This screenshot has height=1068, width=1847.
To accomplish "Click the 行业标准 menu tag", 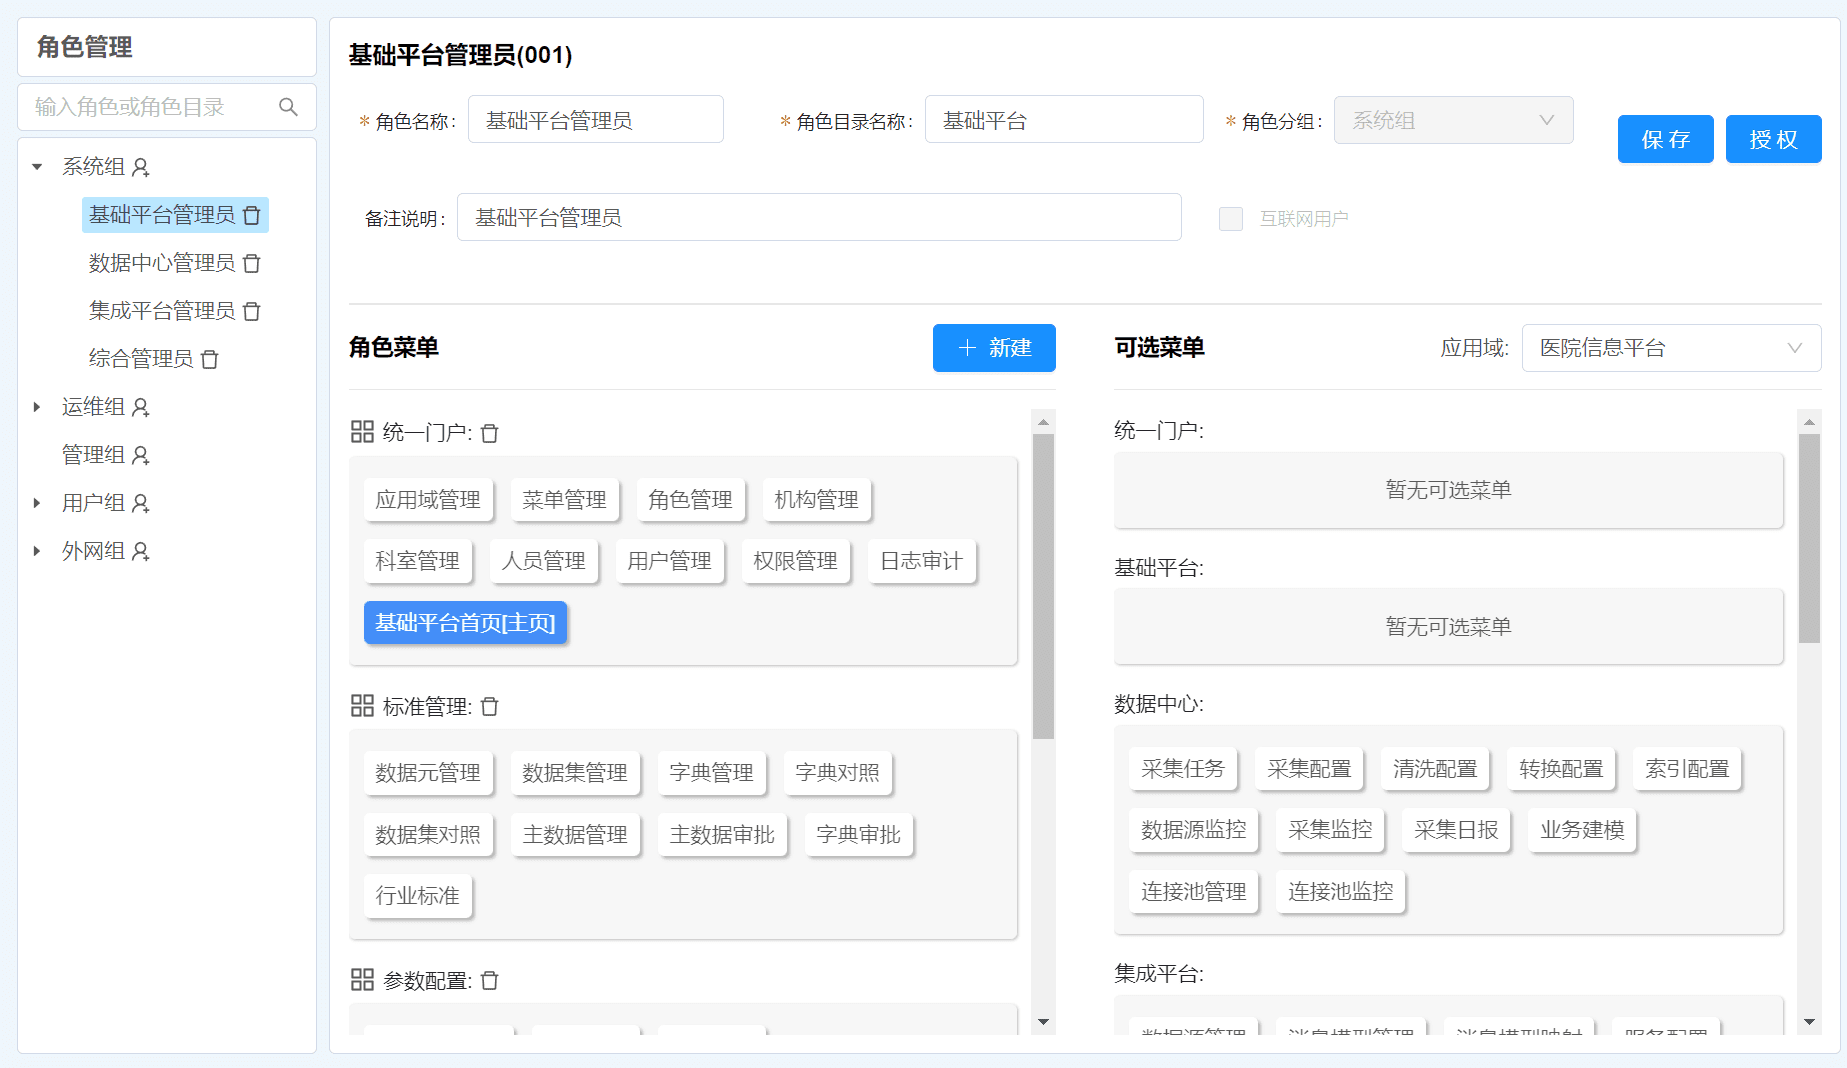I will (x=417, y=896).
